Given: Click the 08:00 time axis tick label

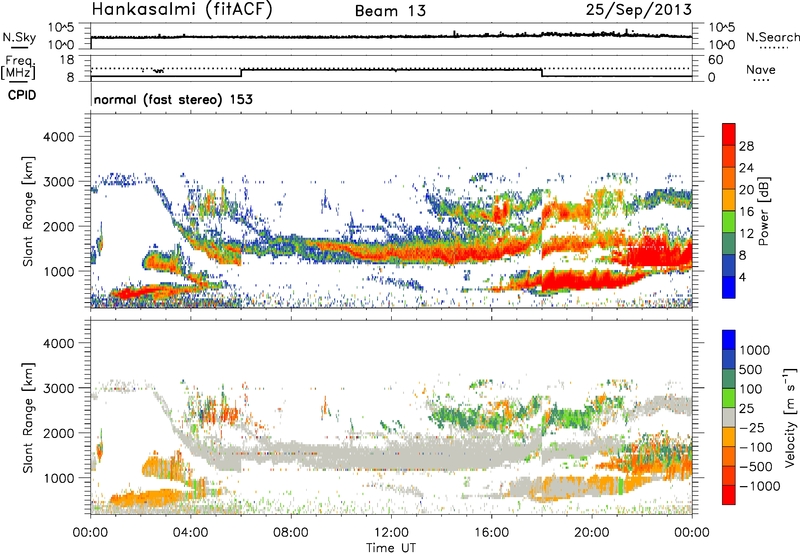Looking at the screenshot, I should point(291,533).
